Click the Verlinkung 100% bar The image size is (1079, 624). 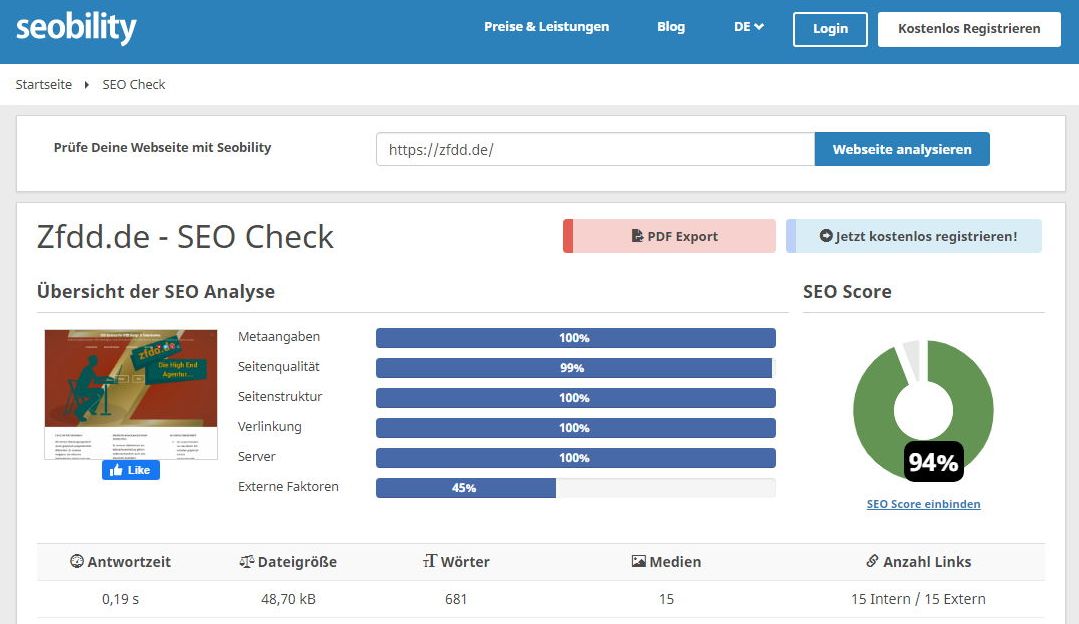click(575, 428)
